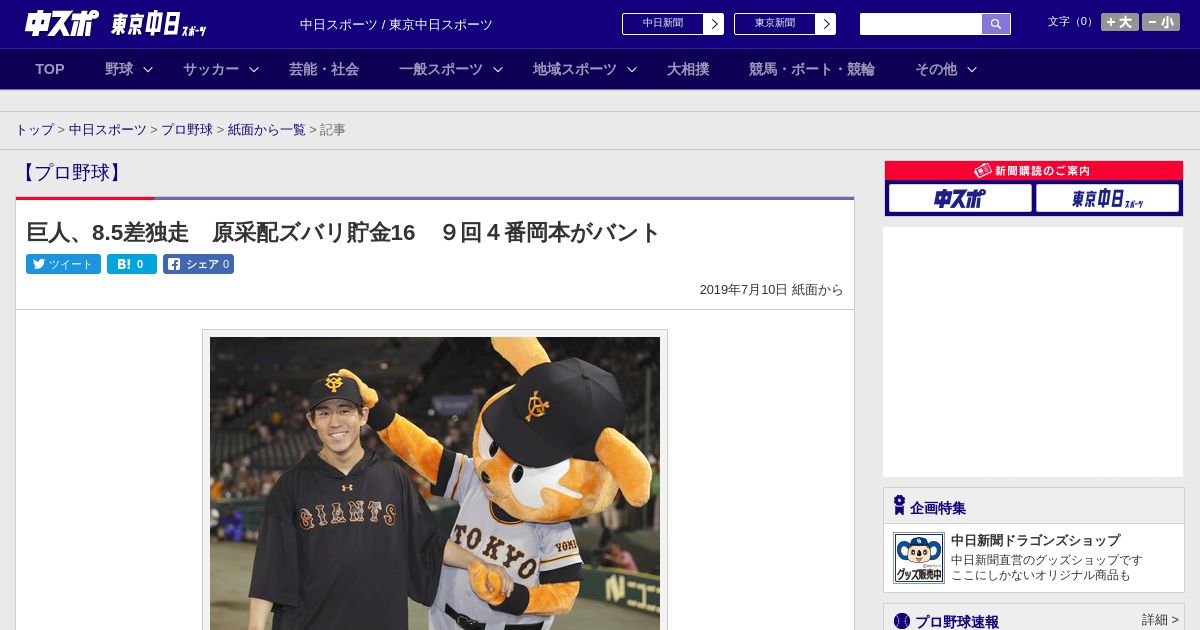Click the 中日スポーツ / 東京中日スポーツ header text
Screen dimensions: 1200x630
pyautogui.click(x=396, y=25)
